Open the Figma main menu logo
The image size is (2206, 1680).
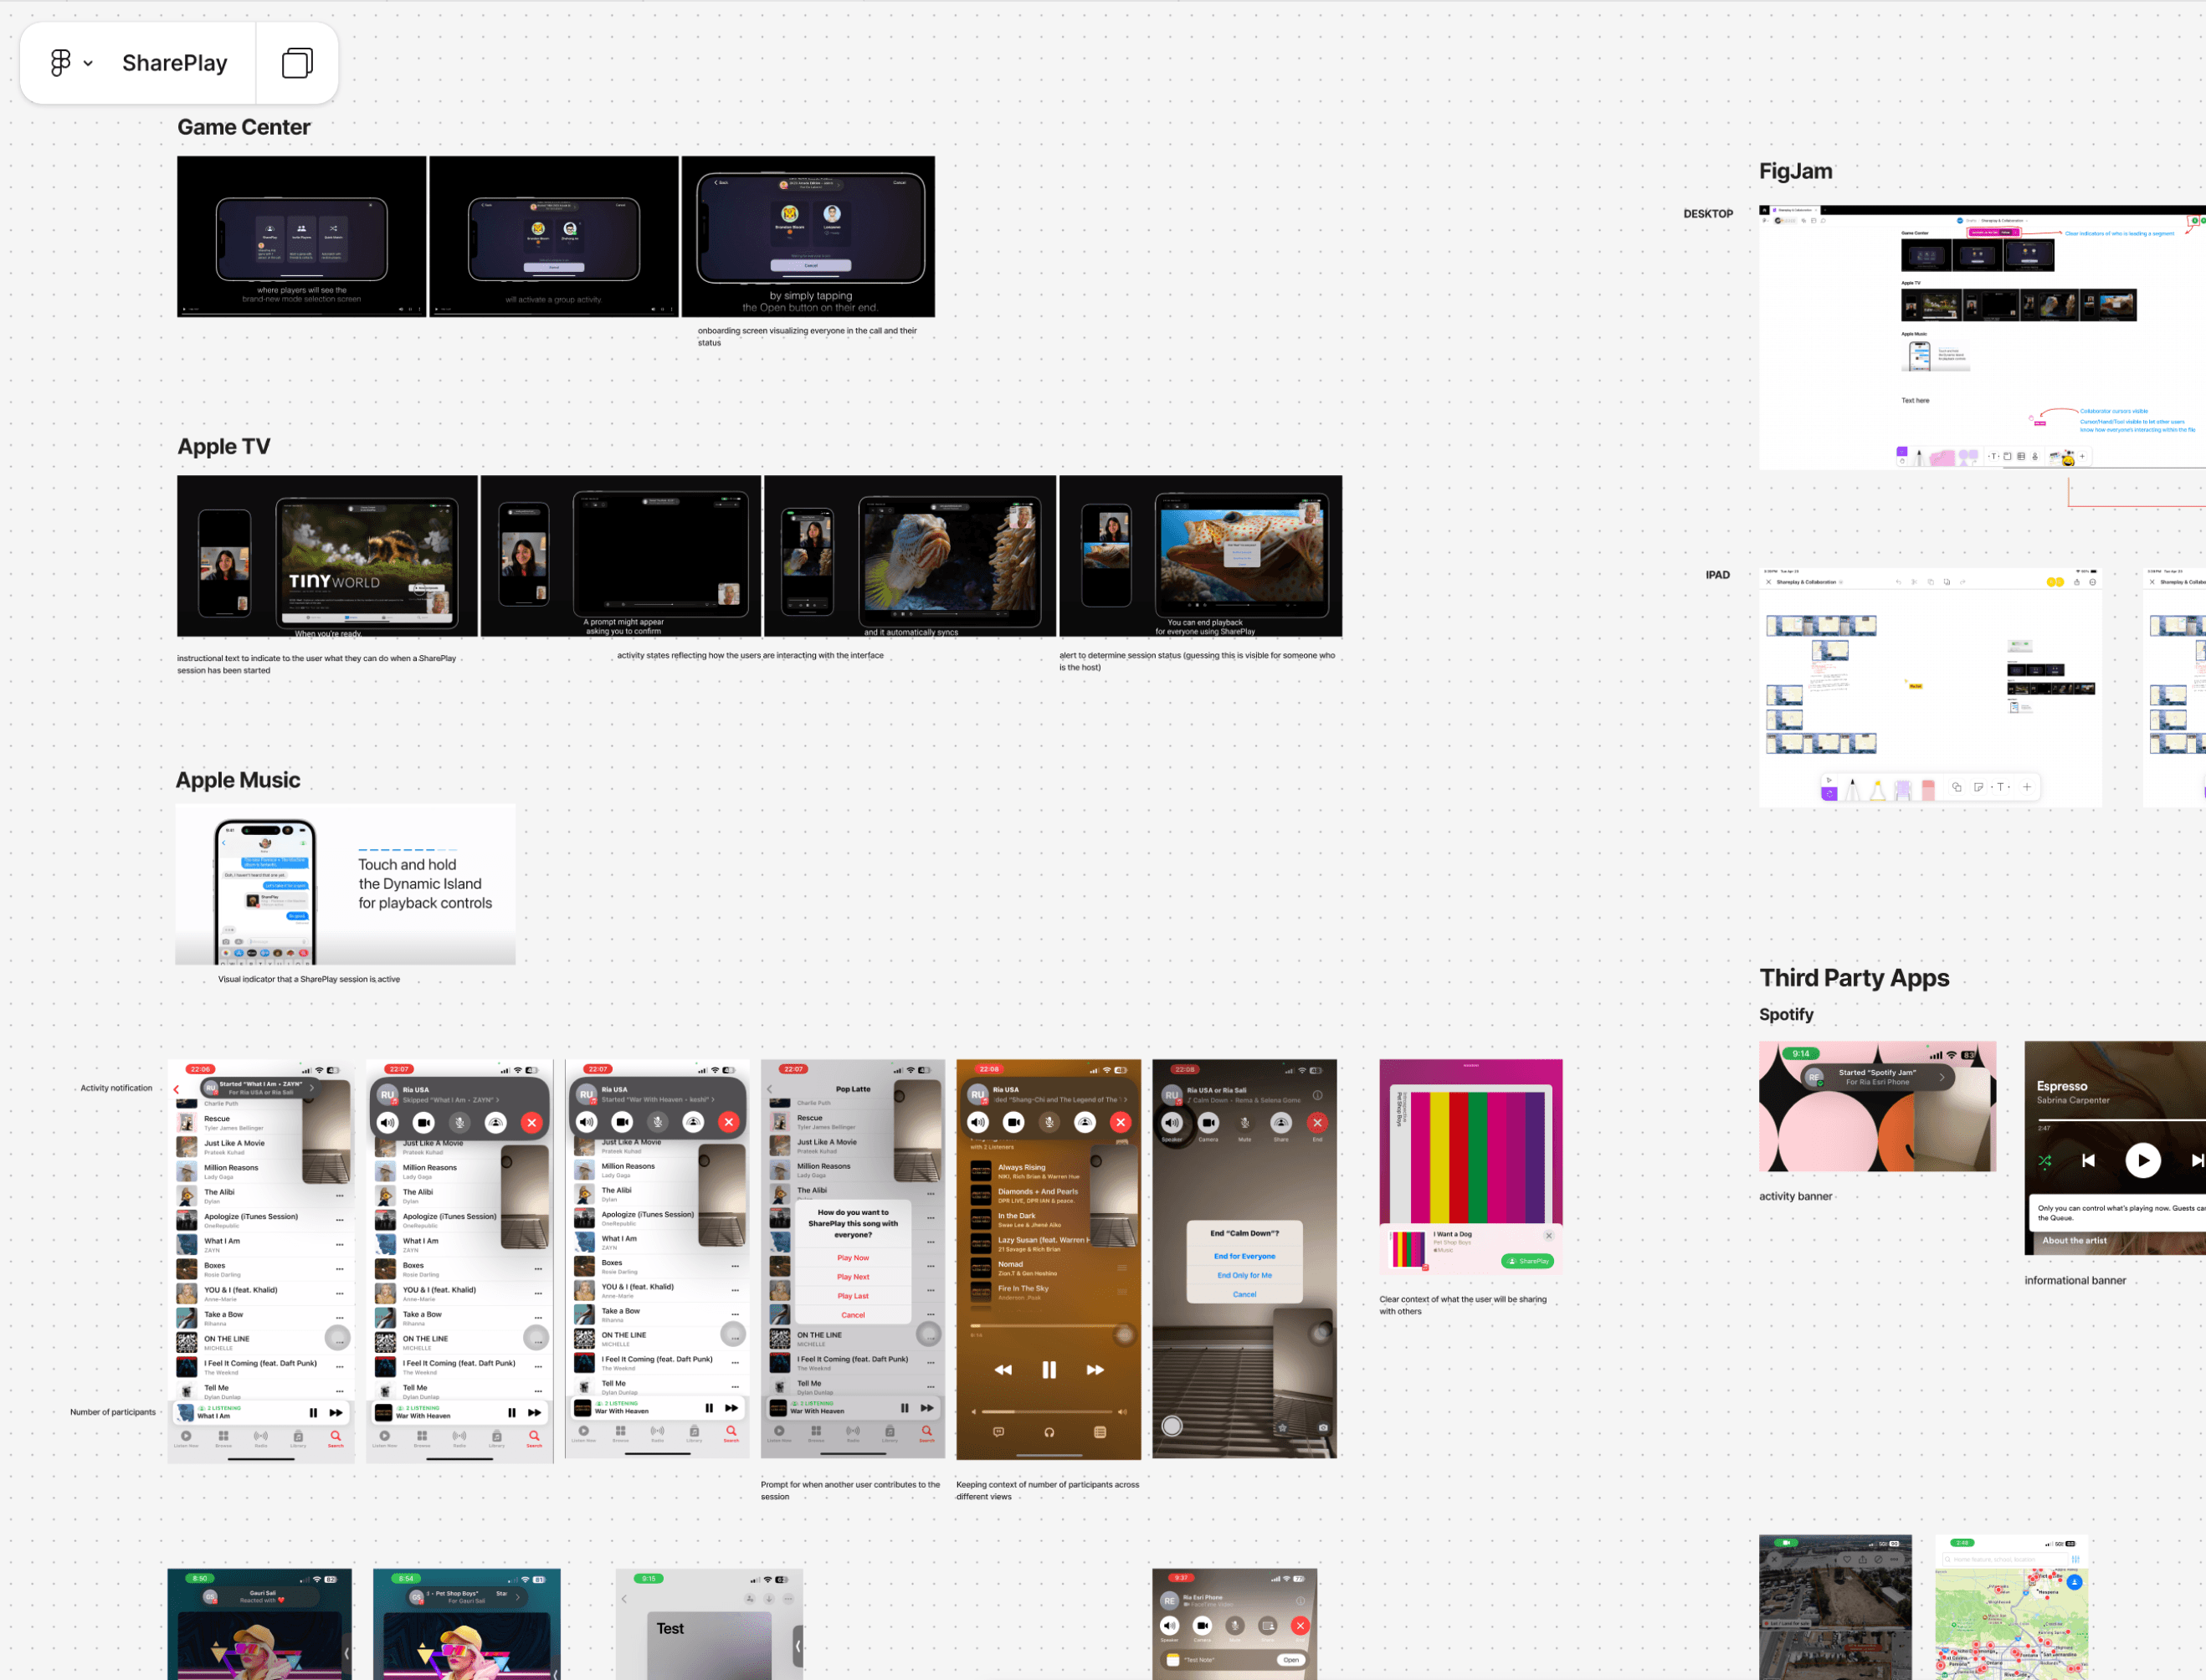pos(60,63)
